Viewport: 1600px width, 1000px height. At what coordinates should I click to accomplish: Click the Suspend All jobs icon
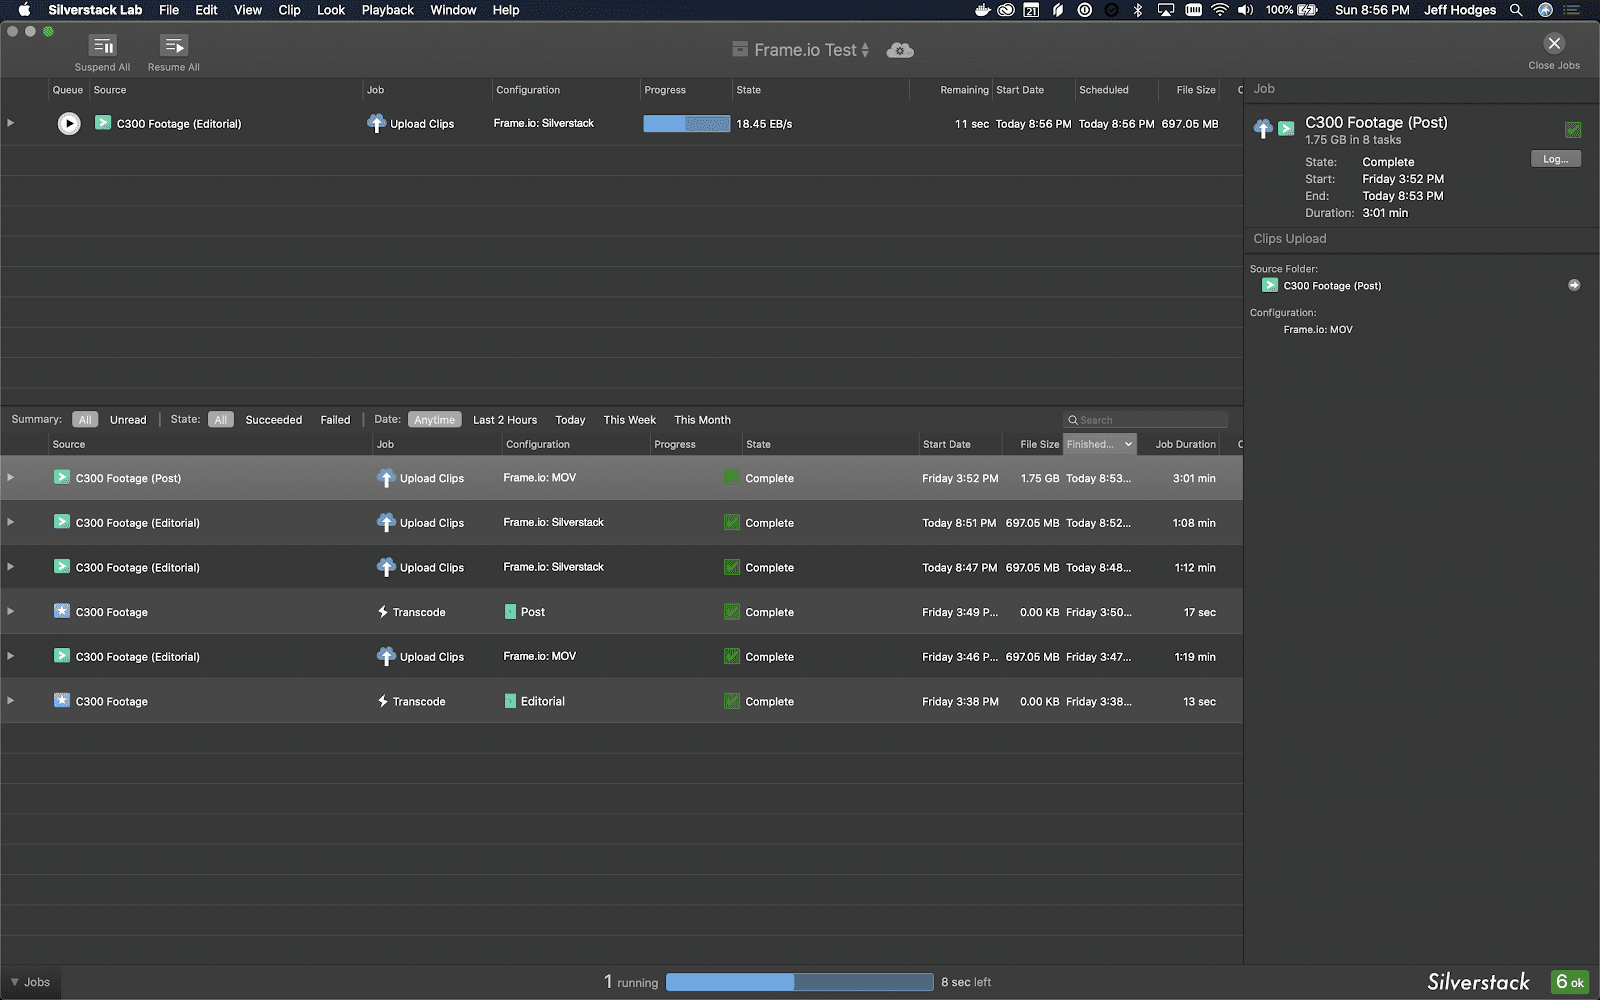click(102, 46)
